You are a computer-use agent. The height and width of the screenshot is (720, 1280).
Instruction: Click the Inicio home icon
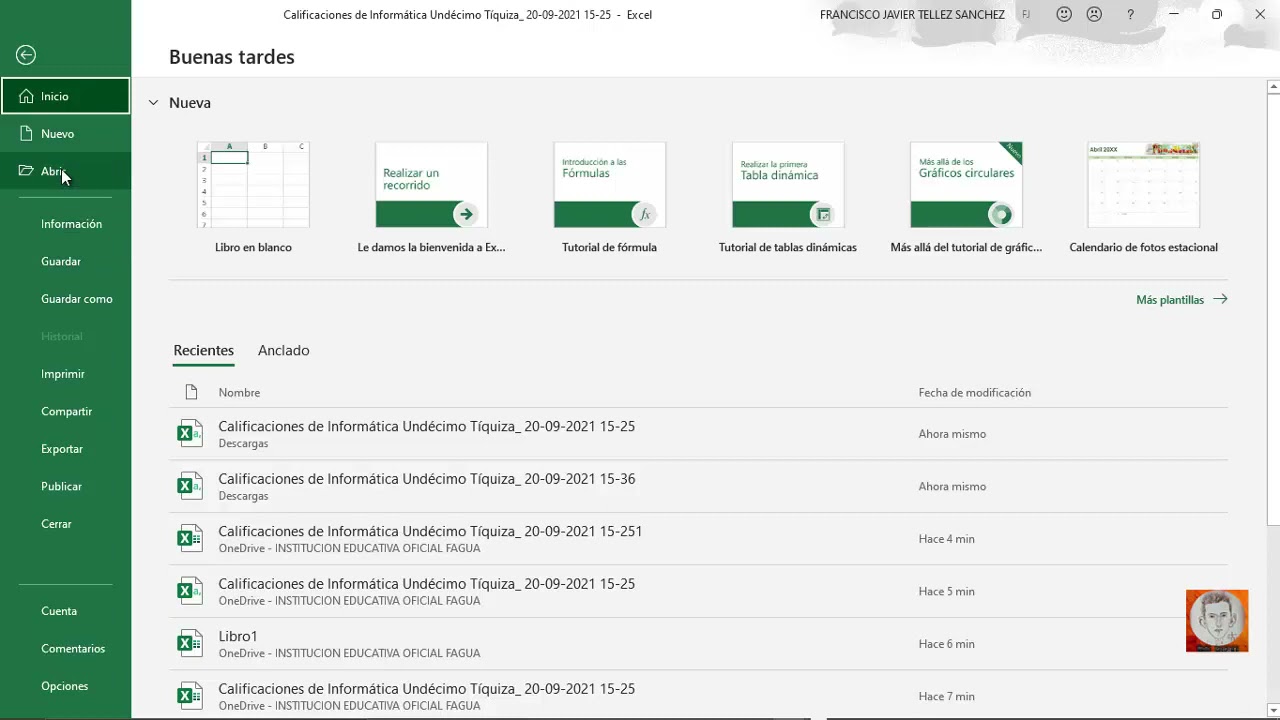pyautogui.click(x=26, y=96)
